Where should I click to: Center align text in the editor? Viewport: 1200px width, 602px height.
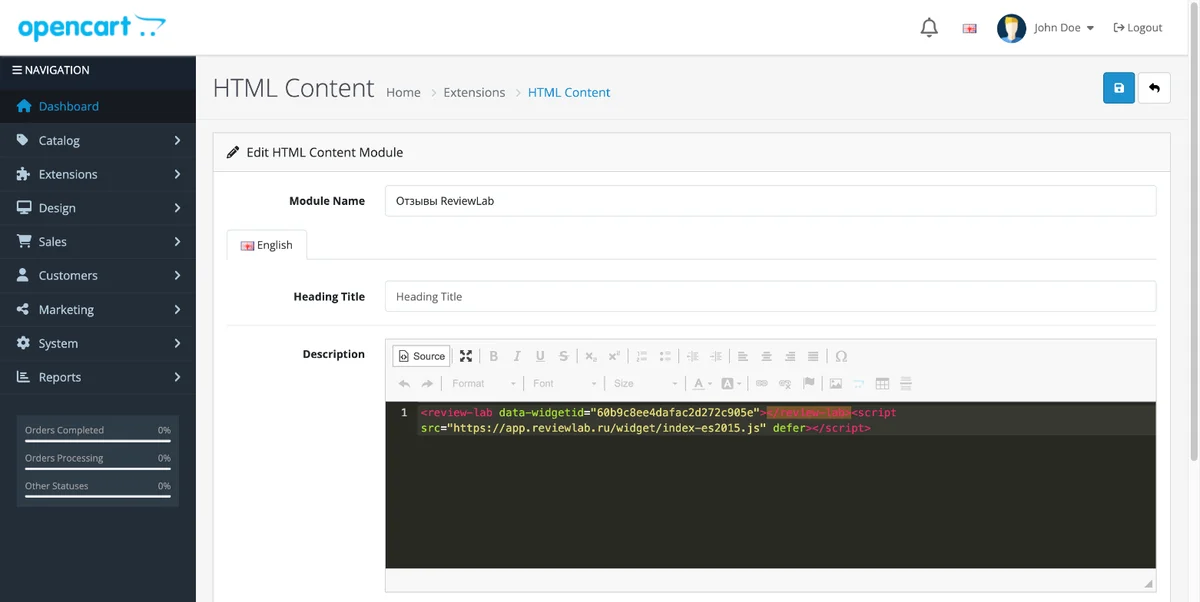click(767, 356)
